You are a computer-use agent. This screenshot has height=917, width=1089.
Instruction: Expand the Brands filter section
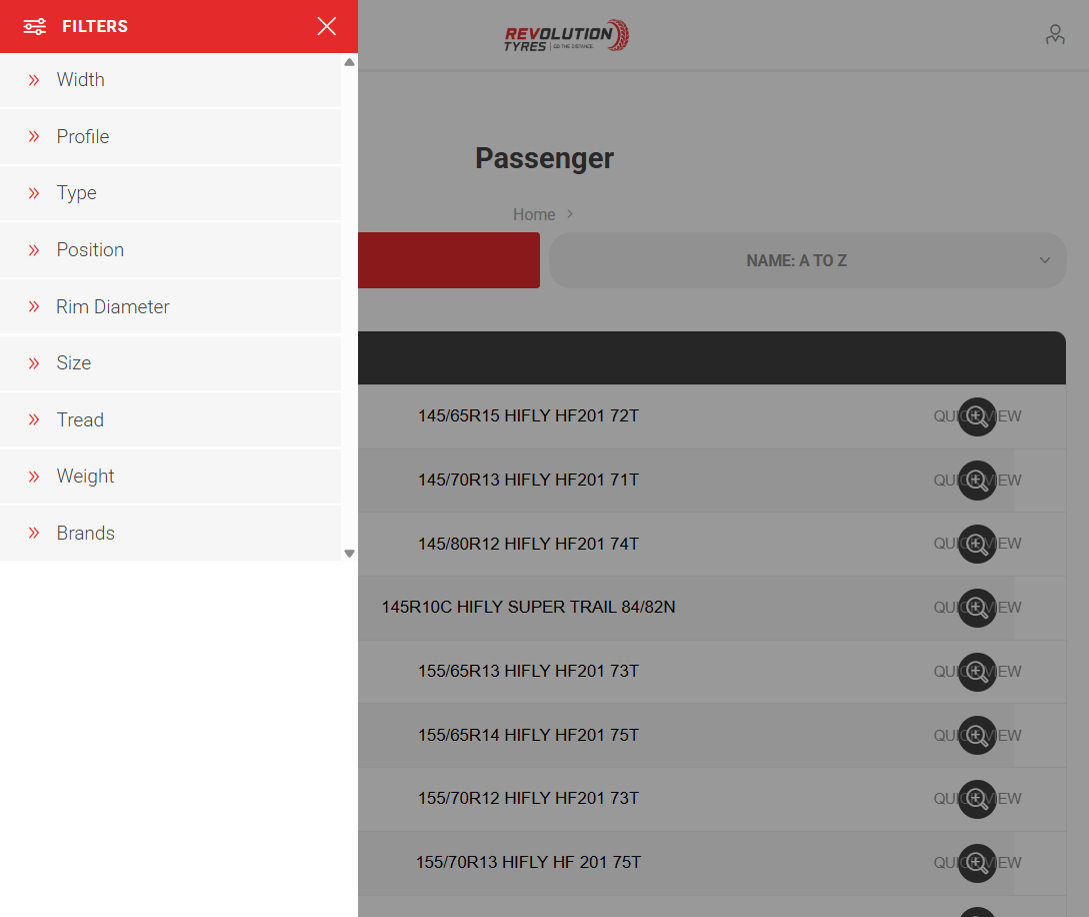point(170,533)
